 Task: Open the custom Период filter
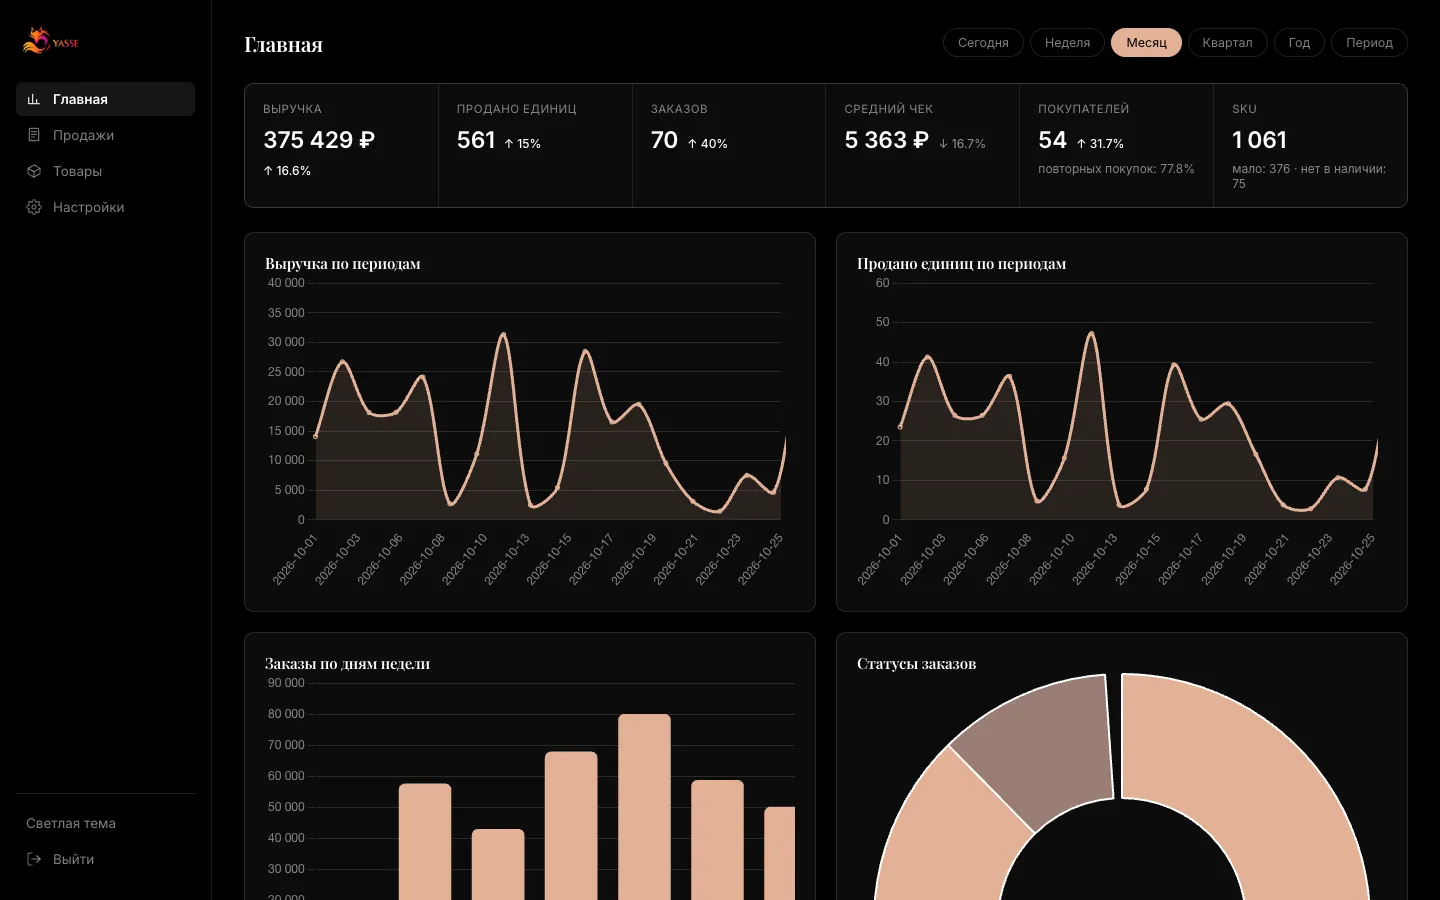pyautogui.click(x=1369, y=43)
